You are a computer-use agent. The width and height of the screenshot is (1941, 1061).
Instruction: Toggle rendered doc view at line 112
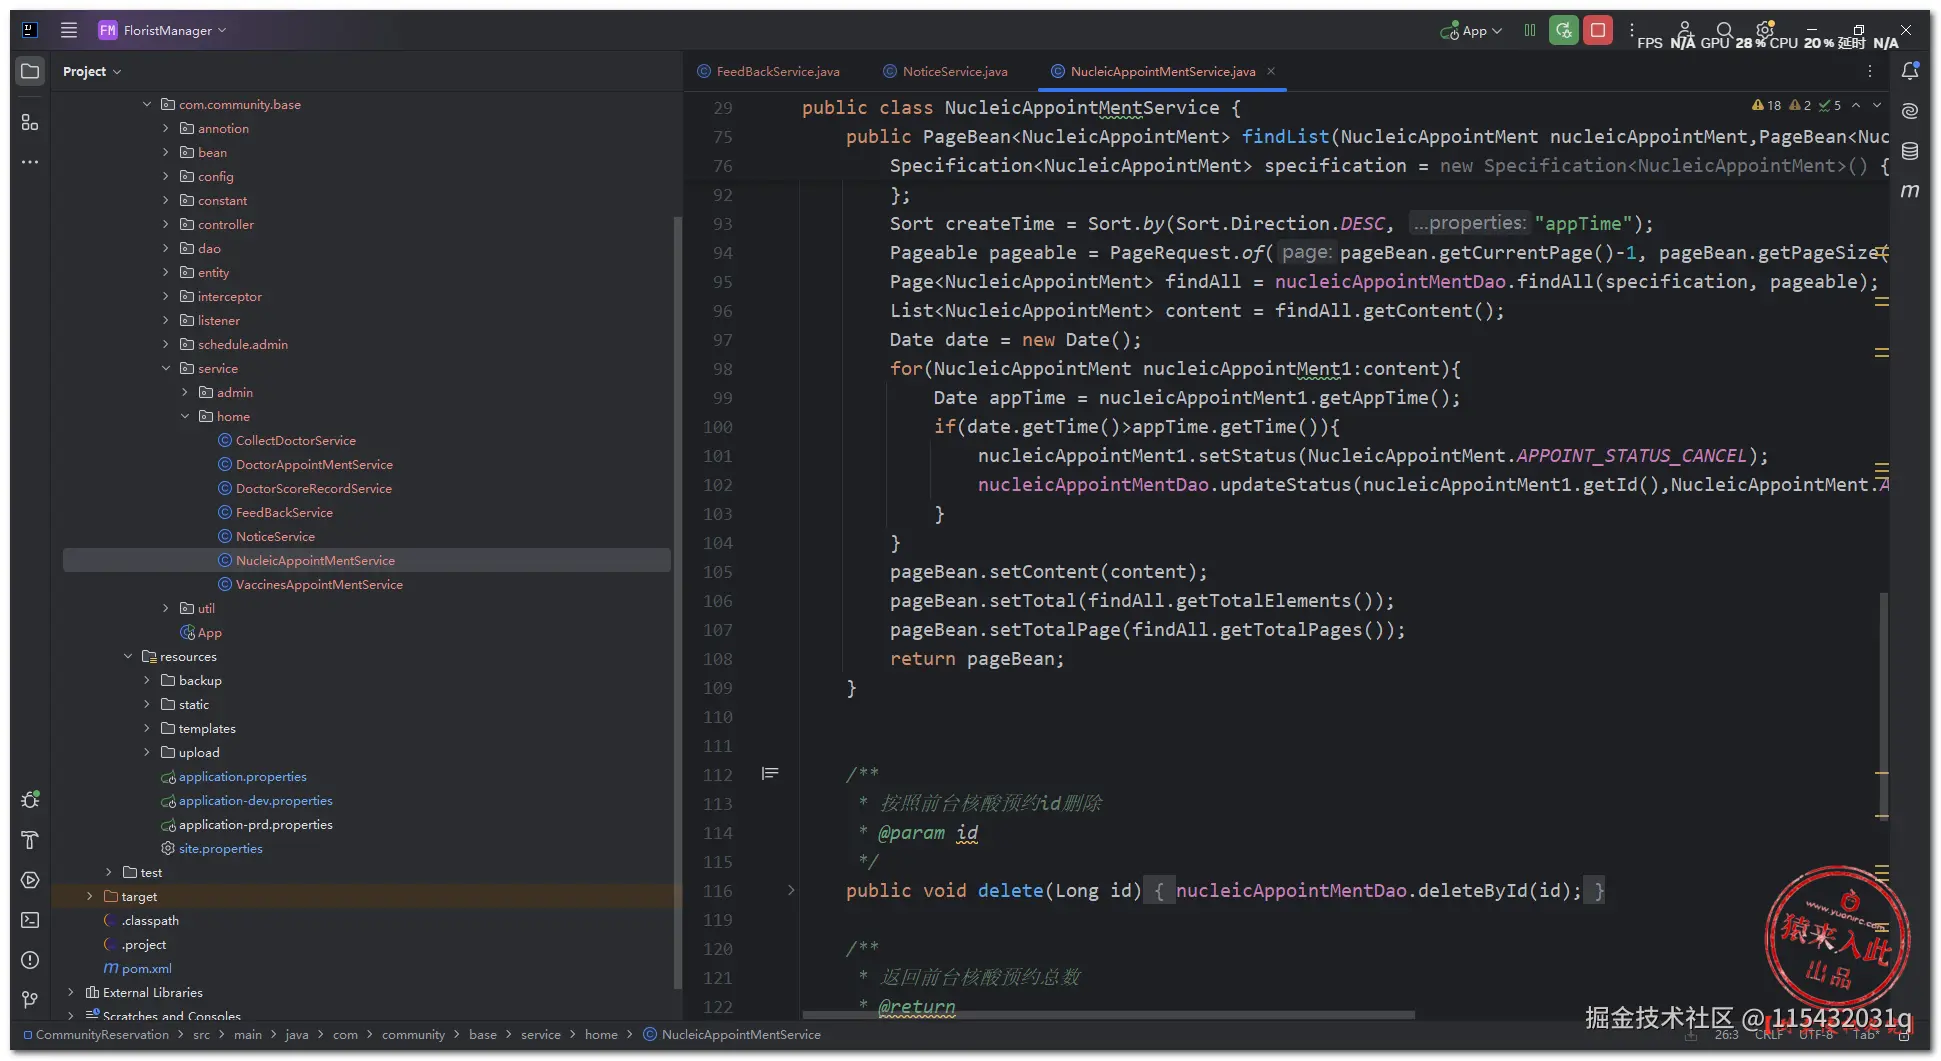pyautogui.click(x=770, y=774)
